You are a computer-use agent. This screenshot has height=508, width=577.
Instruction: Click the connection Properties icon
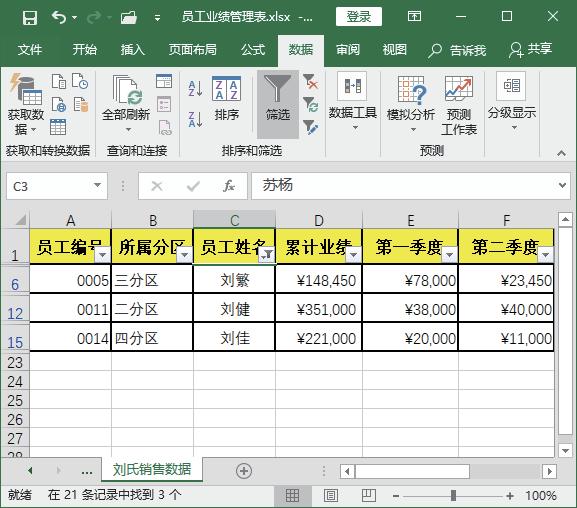pyautogui.click(x=164, y=104)
